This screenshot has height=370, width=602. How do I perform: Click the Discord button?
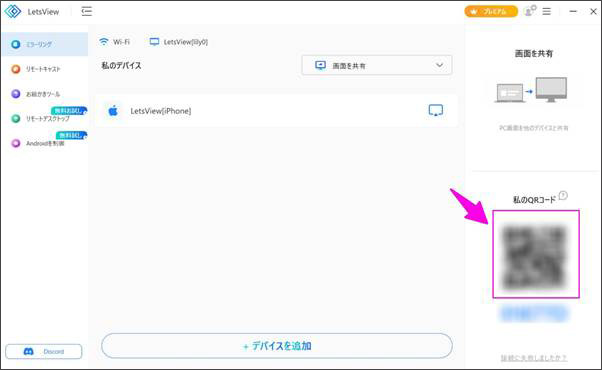[x=44, y=352]
